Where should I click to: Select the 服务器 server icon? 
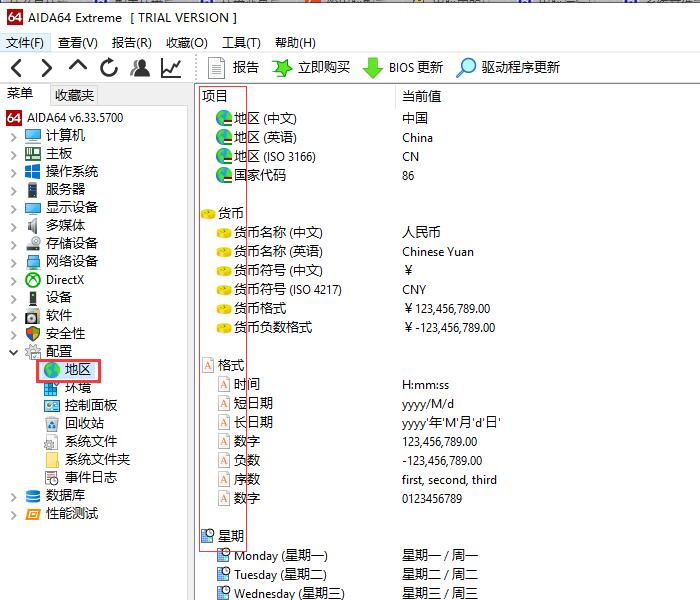tap(33, 190)
